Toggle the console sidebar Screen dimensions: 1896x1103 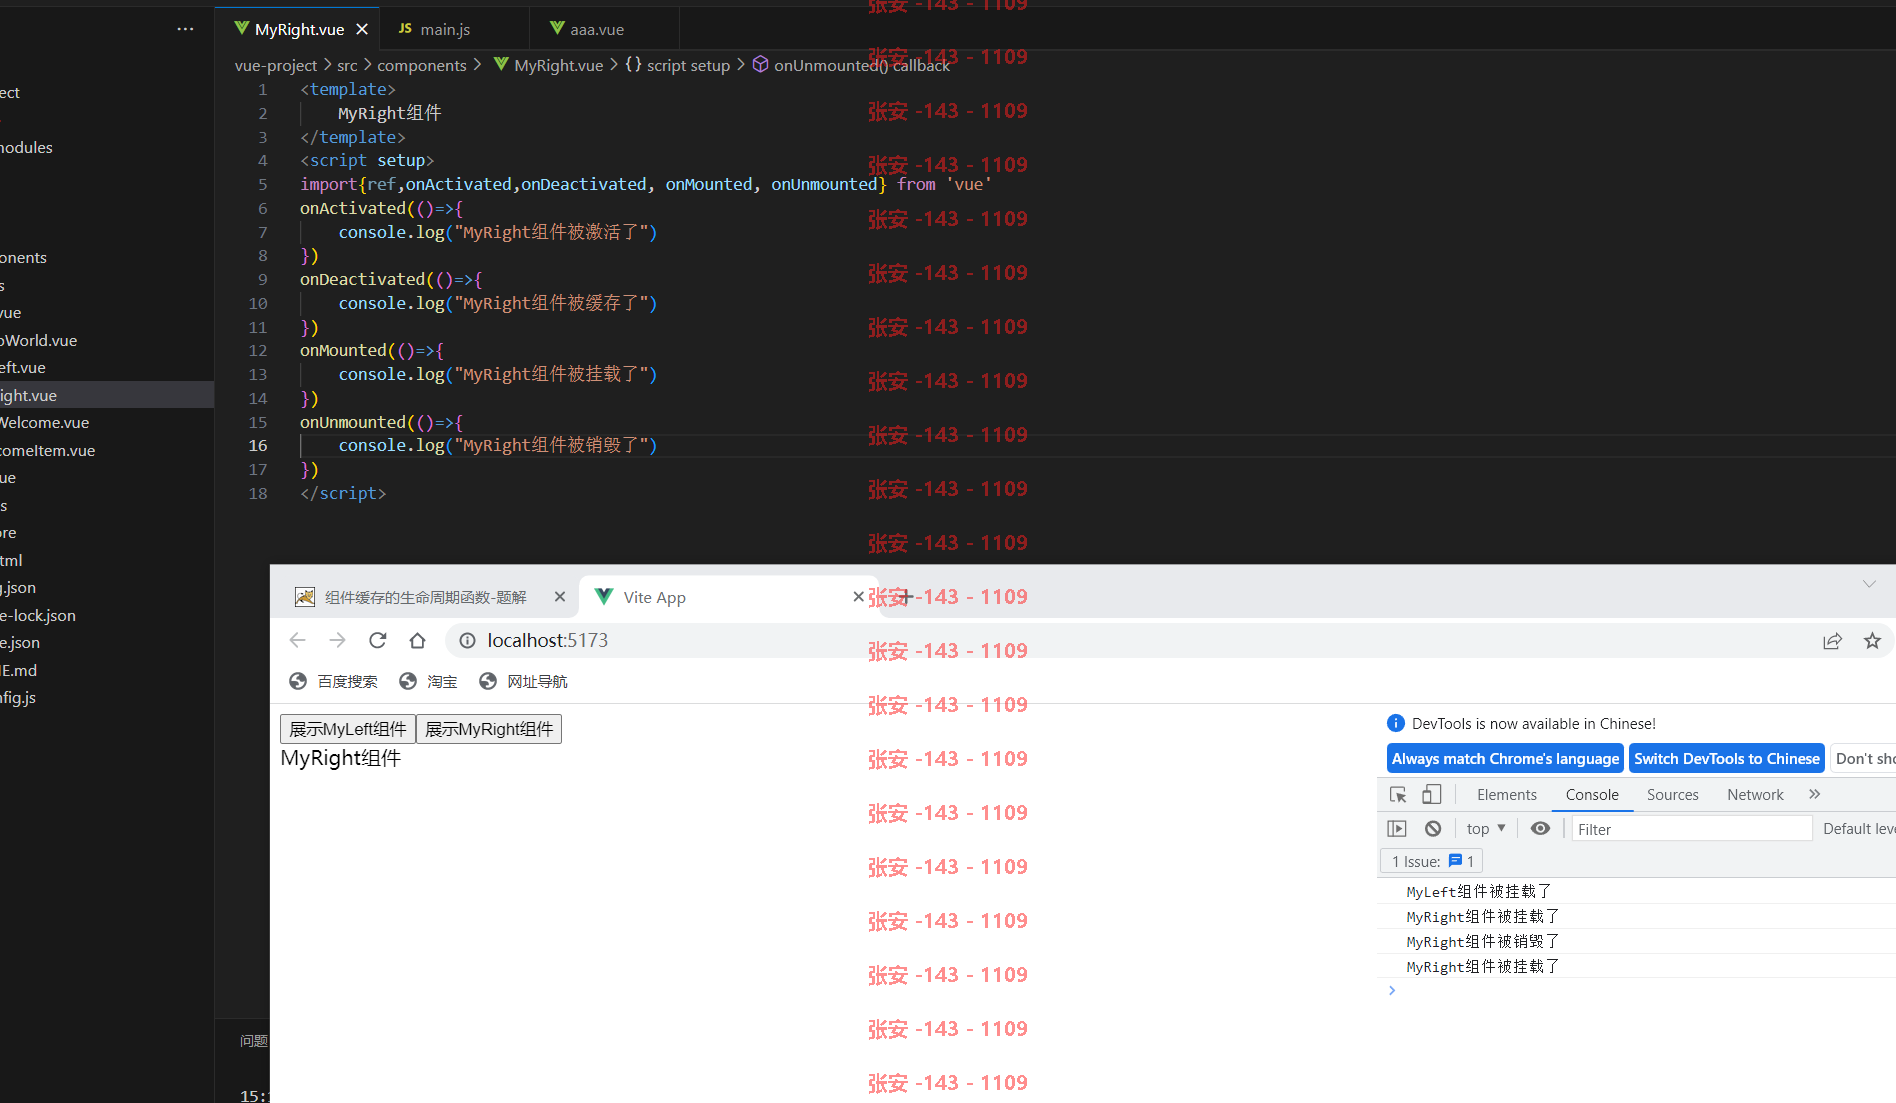coord(1397,829)
